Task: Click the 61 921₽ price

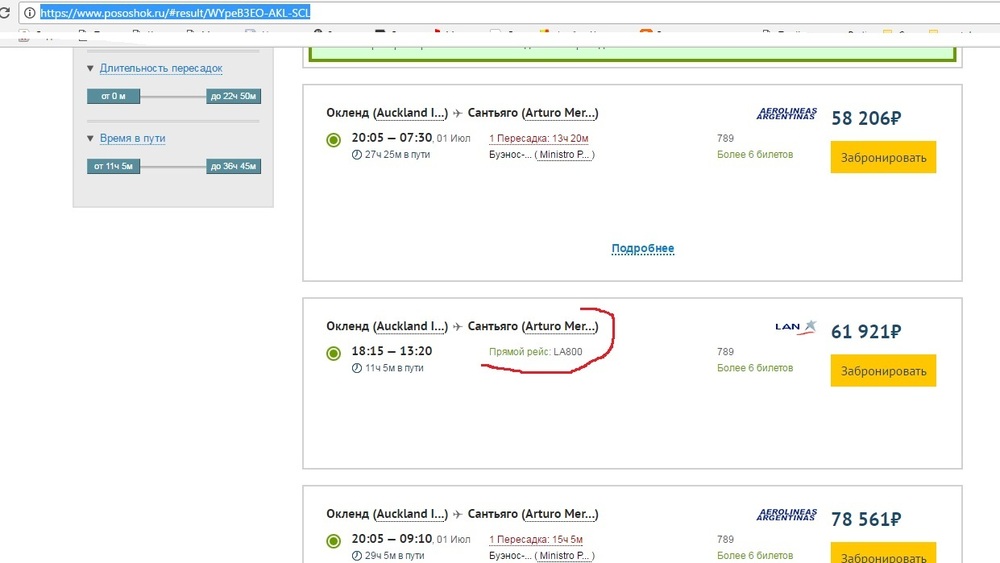Action: [866, 332]
